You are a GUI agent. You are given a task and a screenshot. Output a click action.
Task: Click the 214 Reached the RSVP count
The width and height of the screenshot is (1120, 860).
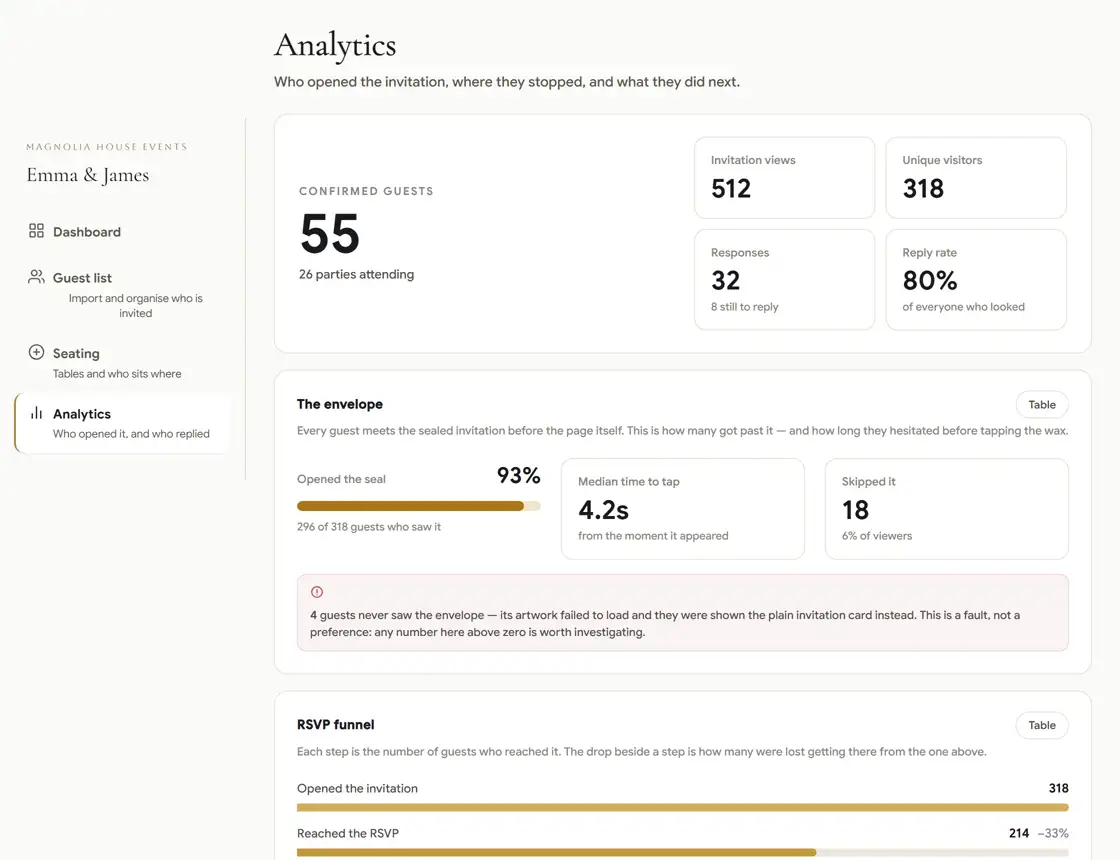click(x=1019, y=833)
